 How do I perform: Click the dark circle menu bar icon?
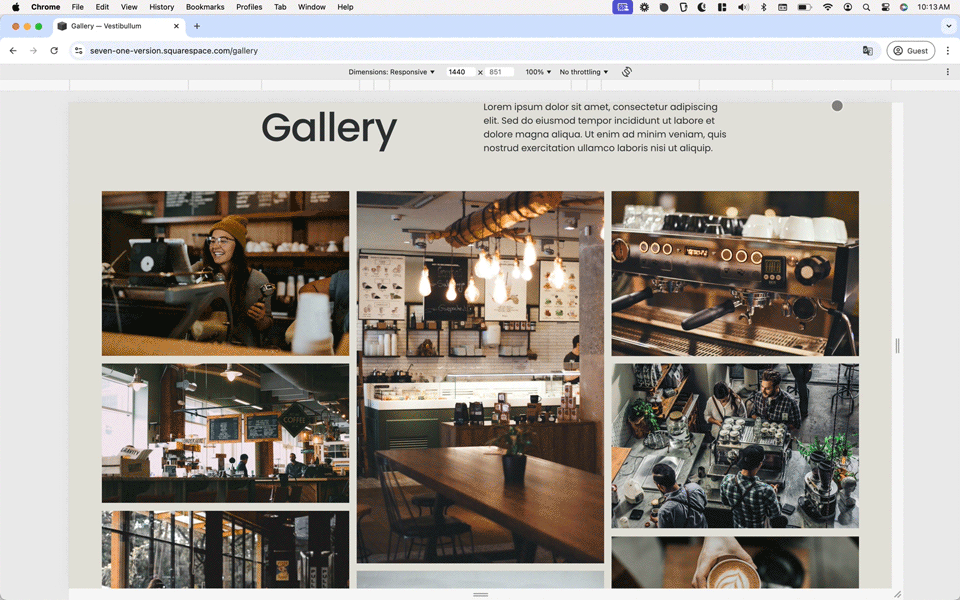[x=664, y=7]
